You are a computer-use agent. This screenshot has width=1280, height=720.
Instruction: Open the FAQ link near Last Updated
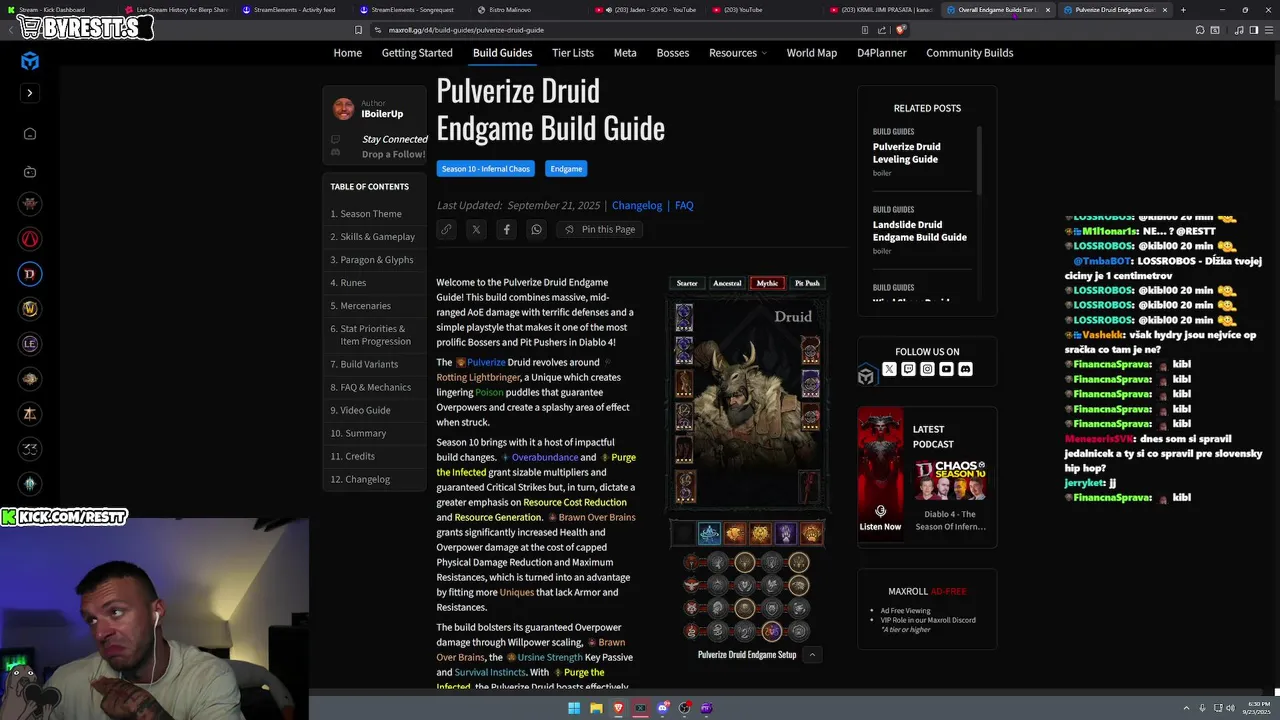tap(684, 205)
